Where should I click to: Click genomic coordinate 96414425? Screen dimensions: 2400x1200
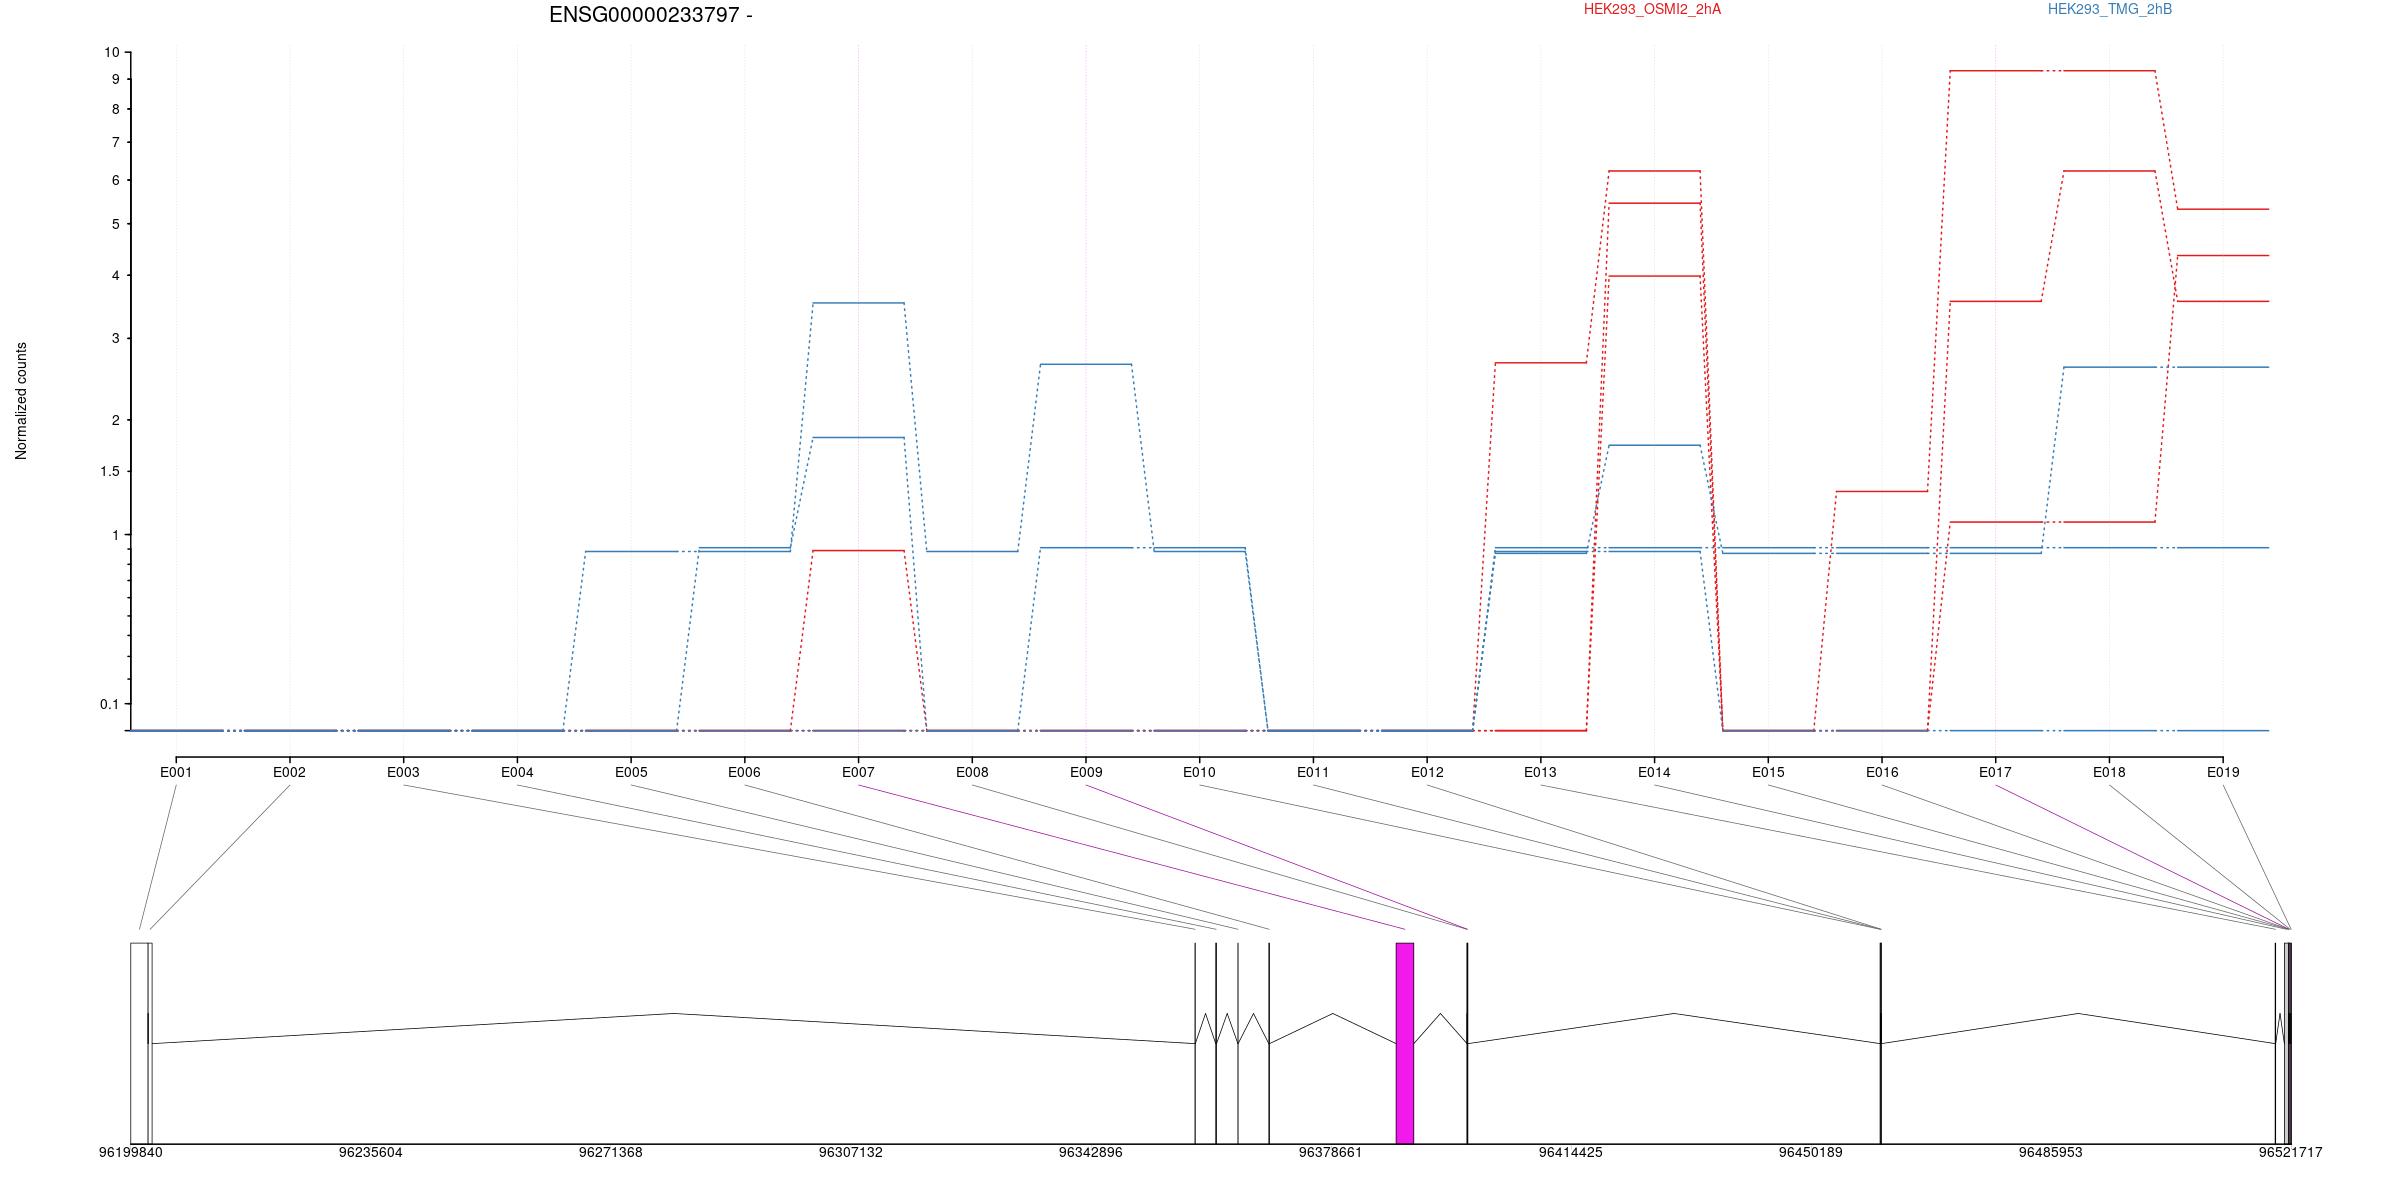pyautogui.click(x=1570, y=1152)
